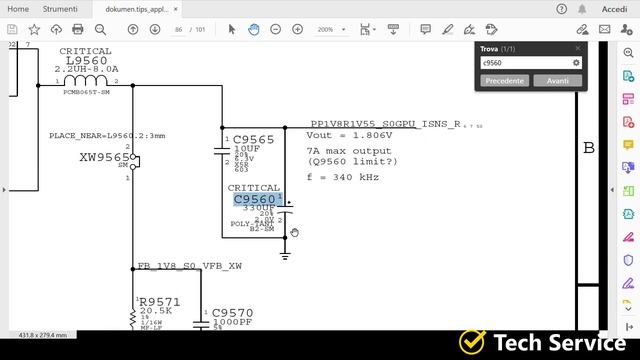The width and height of the screenshot is (640, 360).
Task: Click the page number field 86
Action: point(178,29)
